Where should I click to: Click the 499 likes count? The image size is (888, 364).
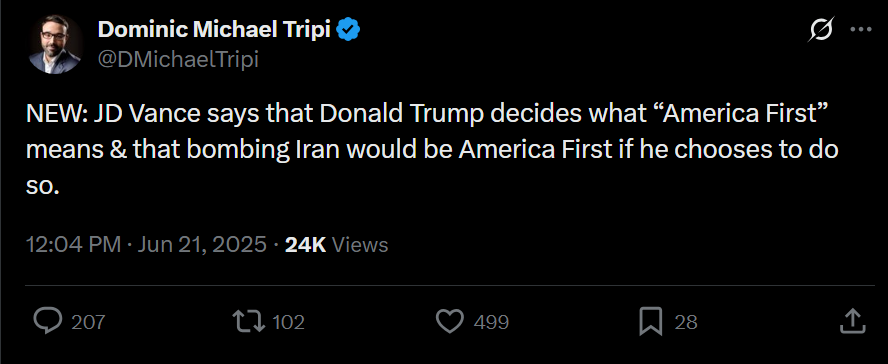coord(491,322)
